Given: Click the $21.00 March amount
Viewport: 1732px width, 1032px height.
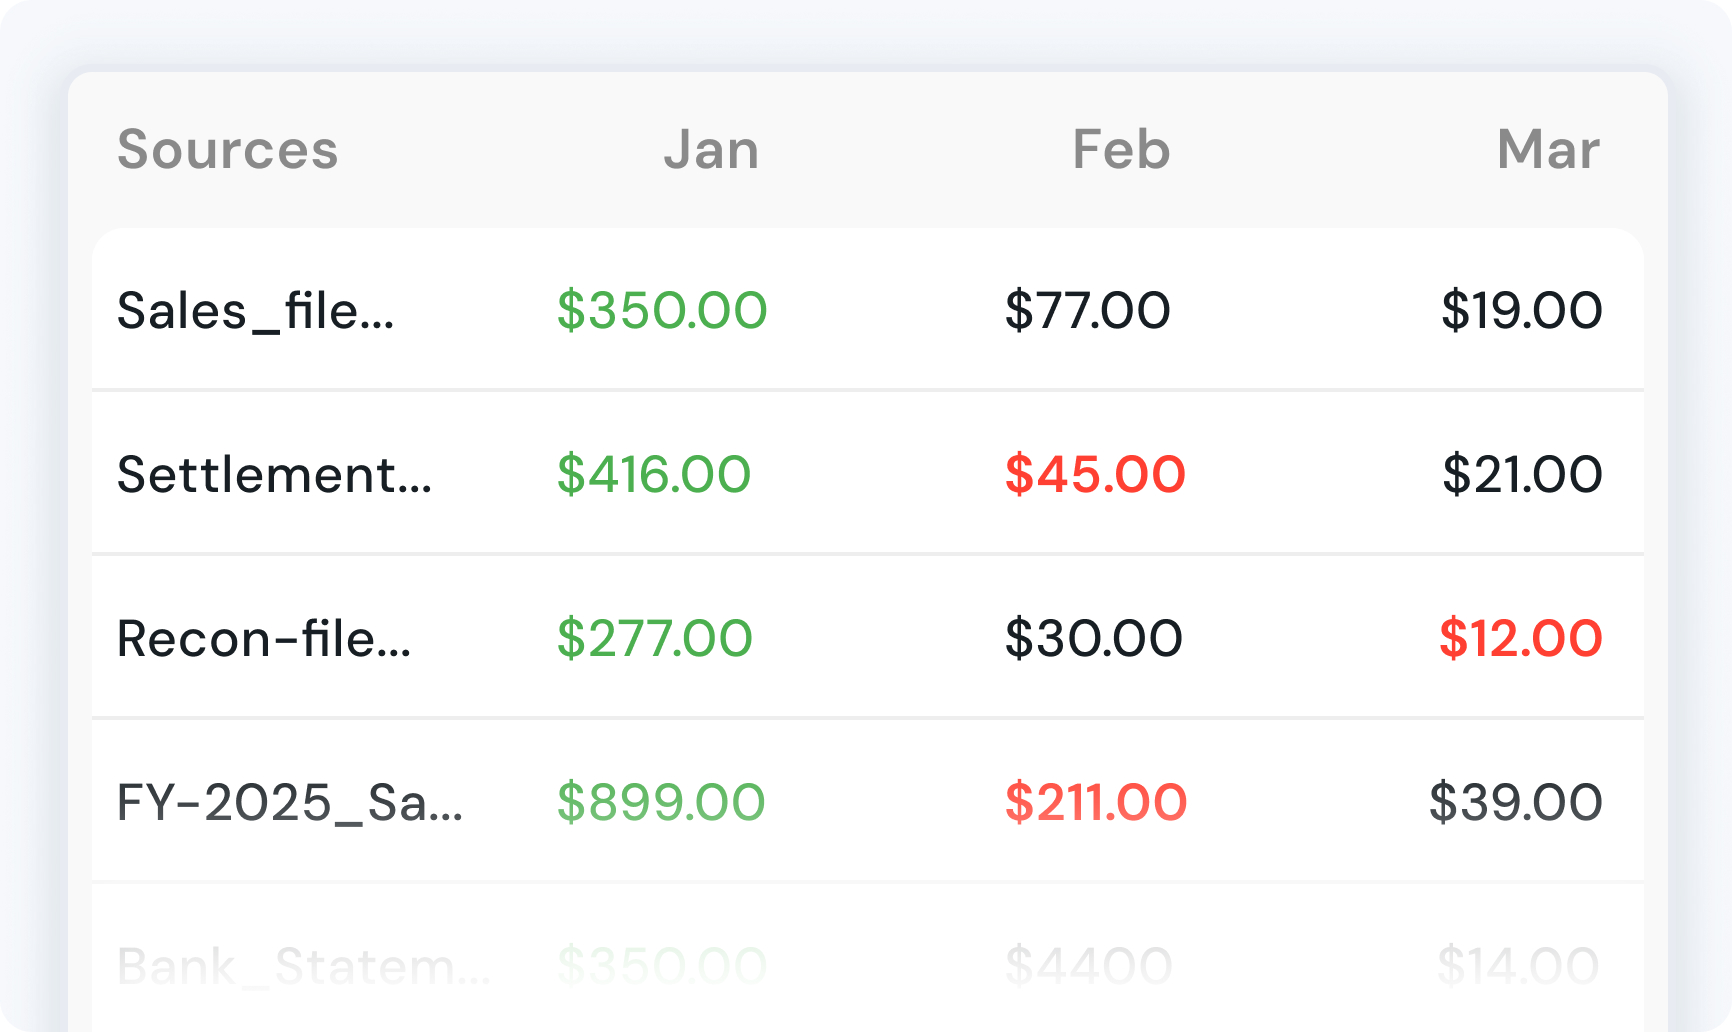Looking at the screenshot, I should pos(1522,474).
